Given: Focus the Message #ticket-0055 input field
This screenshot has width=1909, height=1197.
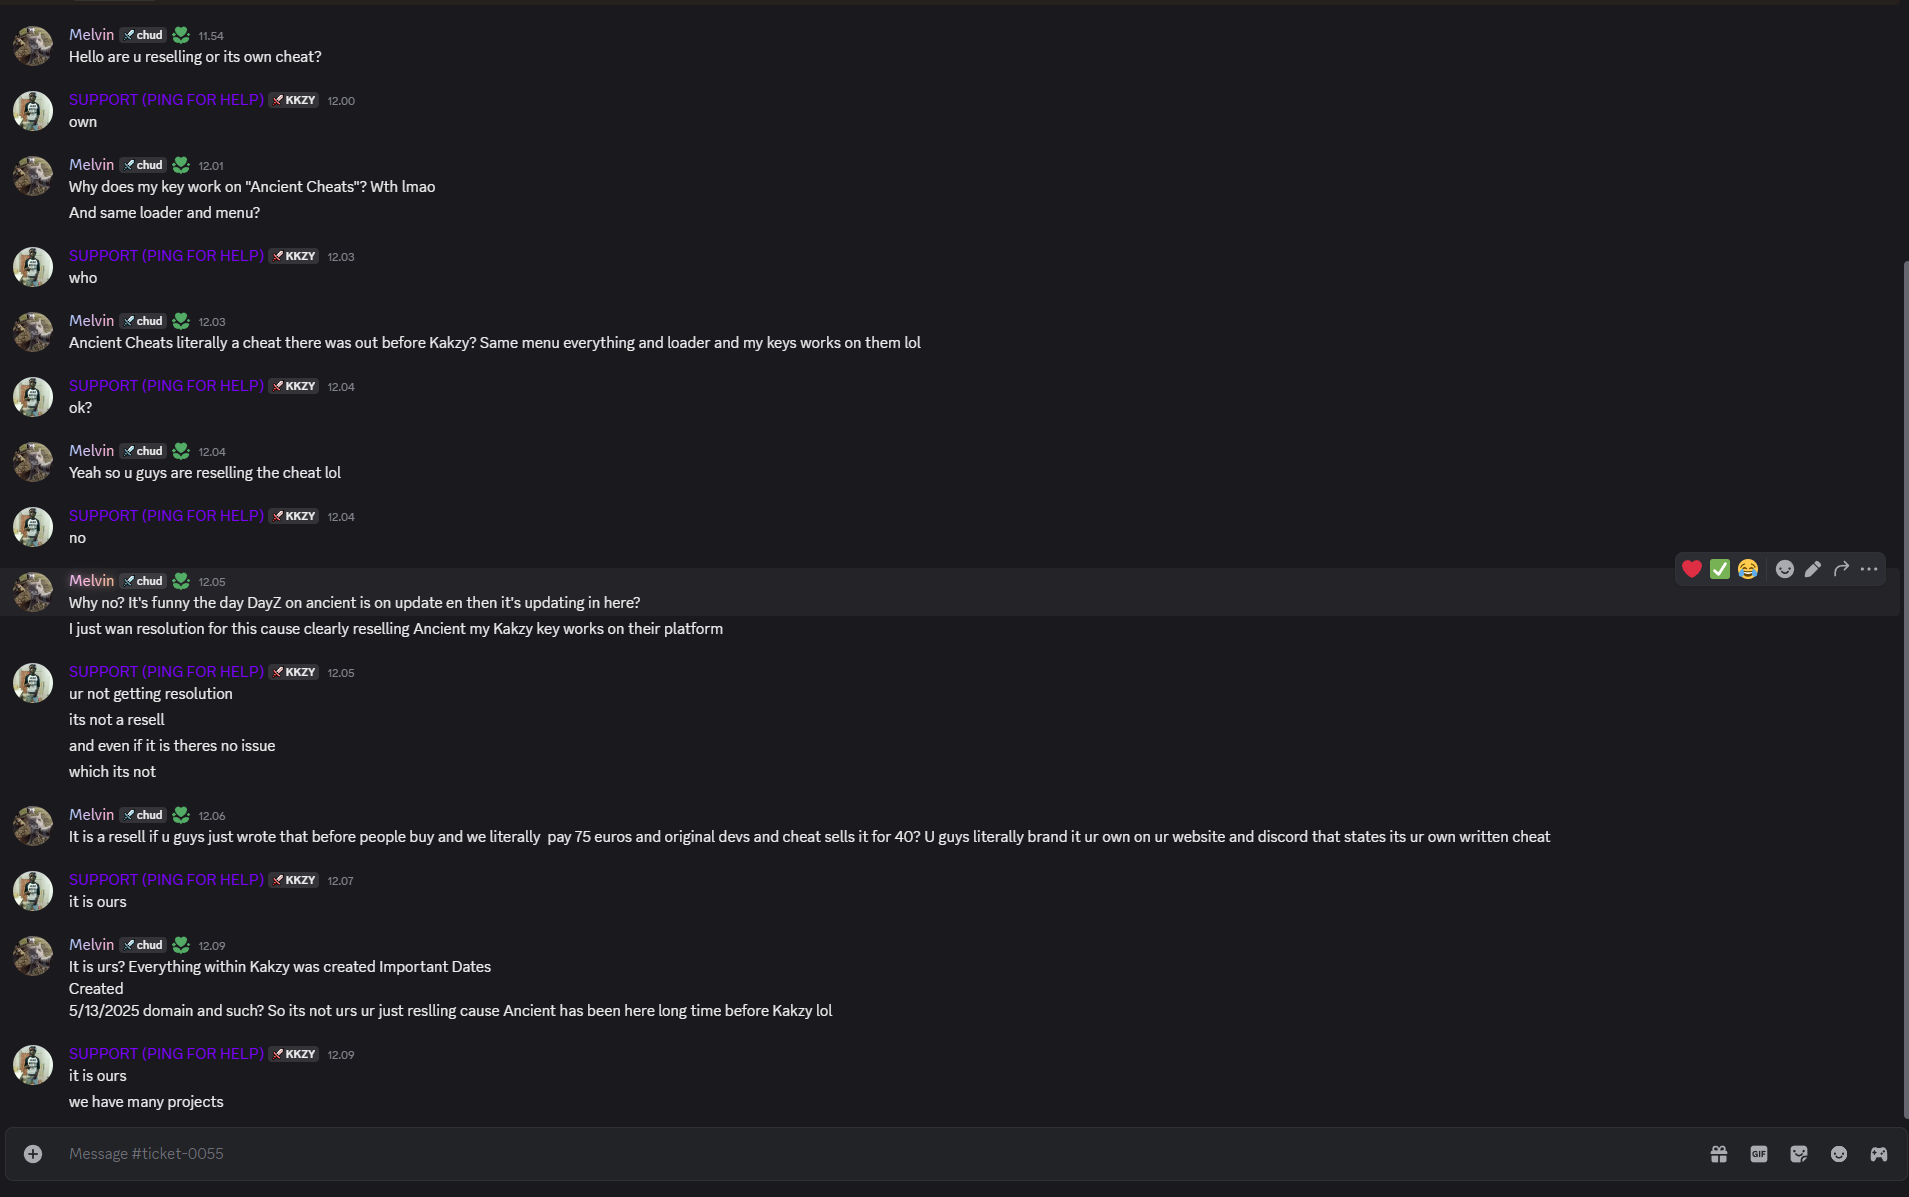Looking at the screenshot, I should pos(870,1154).
